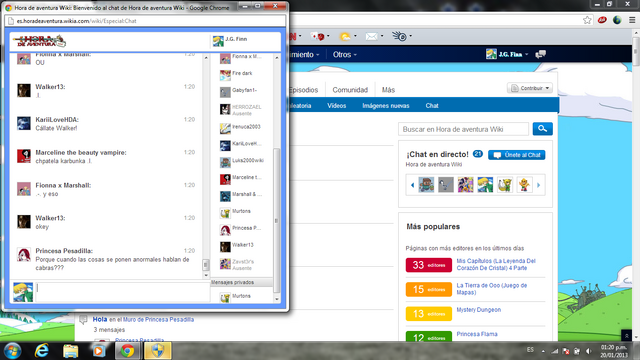Viewport: 640px width, 360px height.
Task: Open Chrome menu hamburger icon
Action: [632, 20]
